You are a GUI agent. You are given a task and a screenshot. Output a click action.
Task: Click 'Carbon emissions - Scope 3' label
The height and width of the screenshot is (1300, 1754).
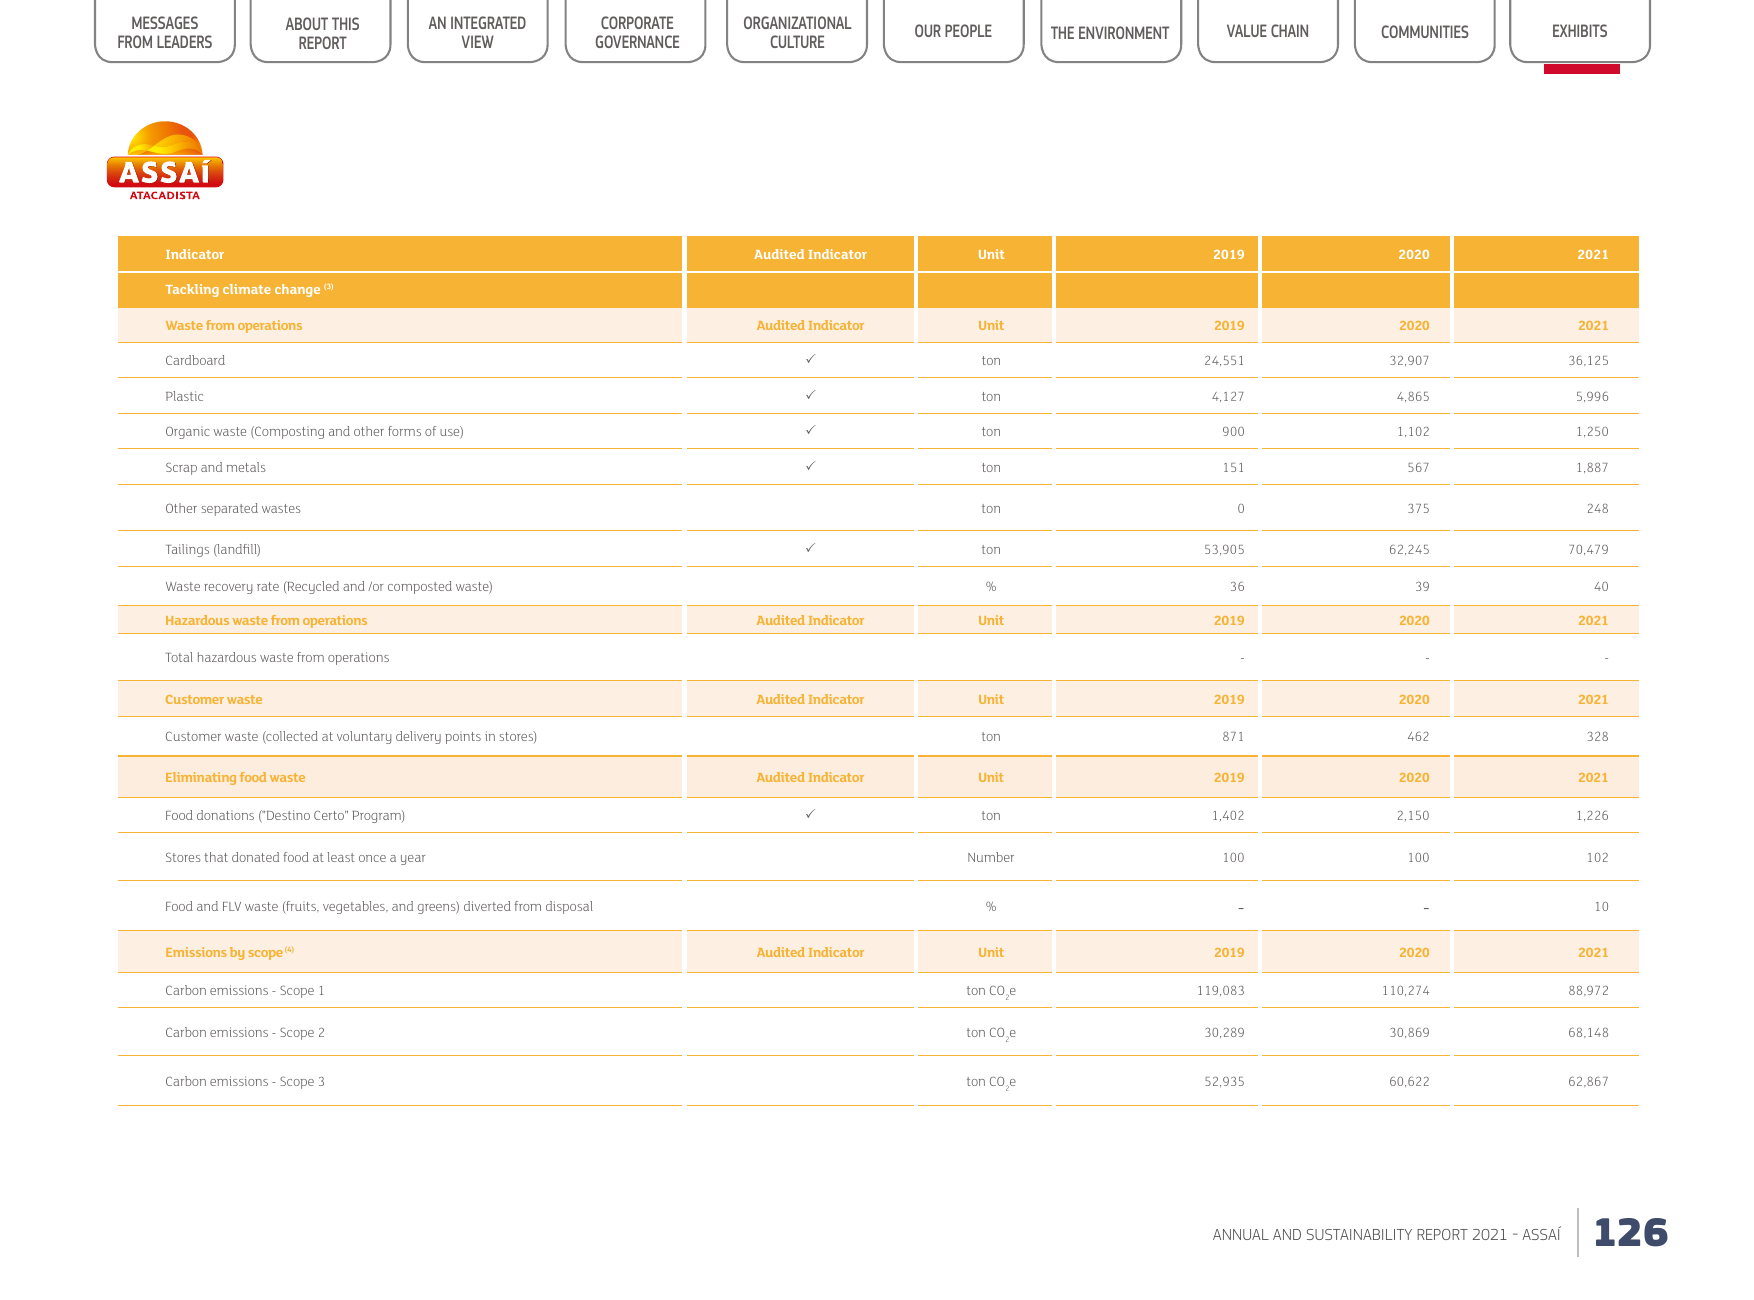[x=245, y=1081]
